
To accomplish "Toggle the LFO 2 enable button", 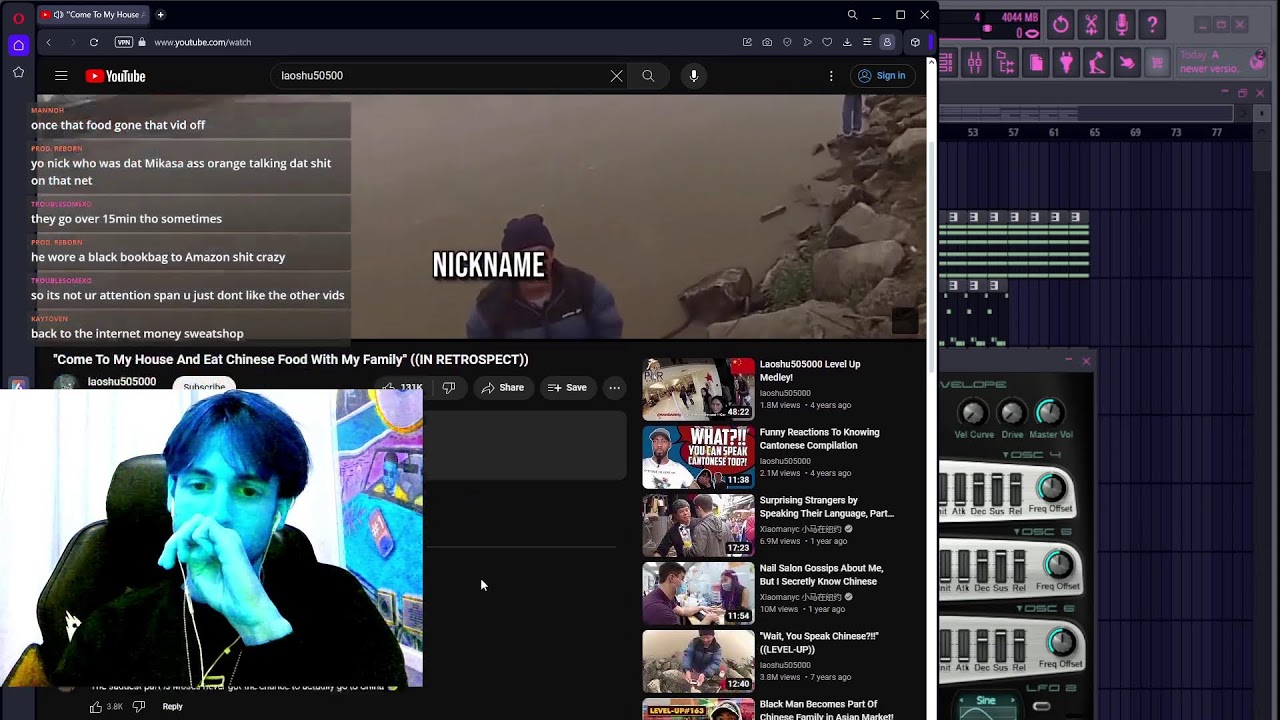I will (x=1041, y=707).
